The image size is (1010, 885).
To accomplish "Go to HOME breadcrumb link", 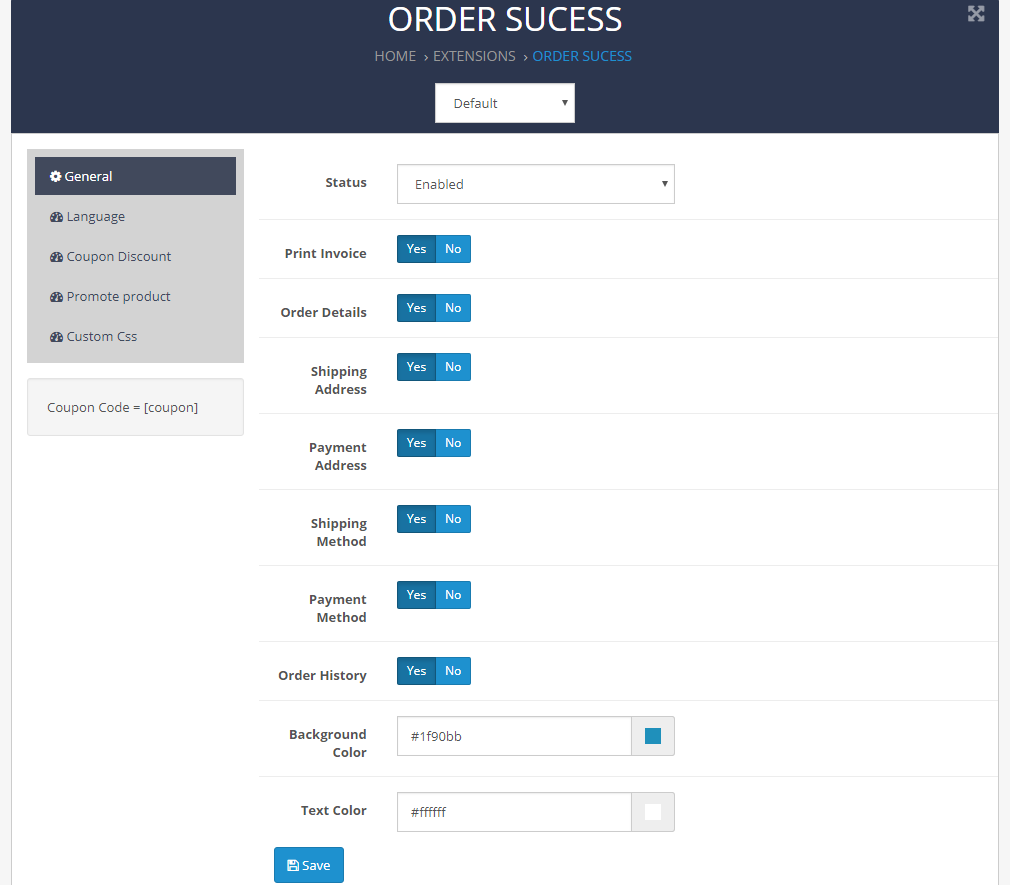I will click(x=395, y=57).
